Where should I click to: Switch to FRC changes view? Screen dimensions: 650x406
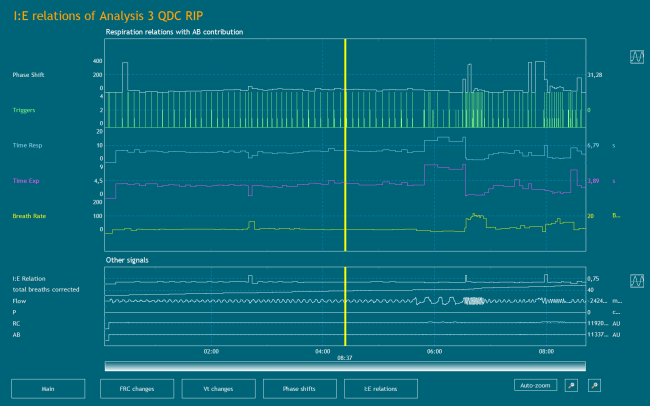point(135,387)
